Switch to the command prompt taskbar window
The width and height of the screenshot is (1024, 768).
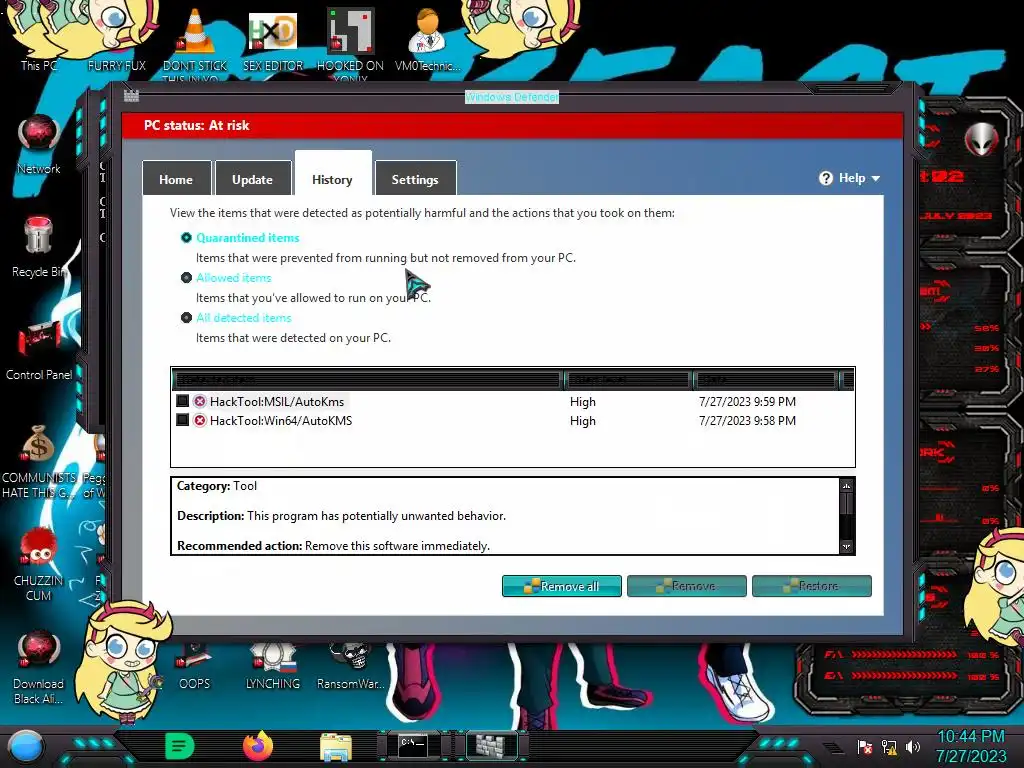click(x=413, y=746)
